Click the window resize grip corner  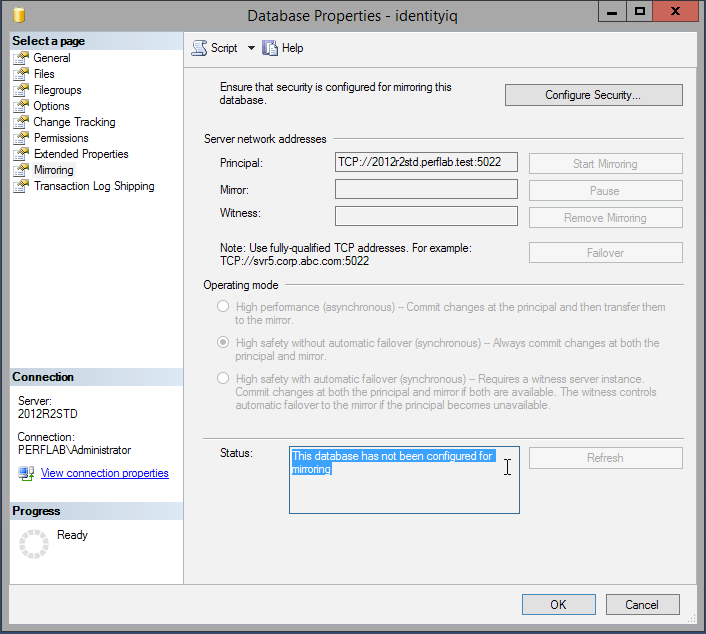692,620
